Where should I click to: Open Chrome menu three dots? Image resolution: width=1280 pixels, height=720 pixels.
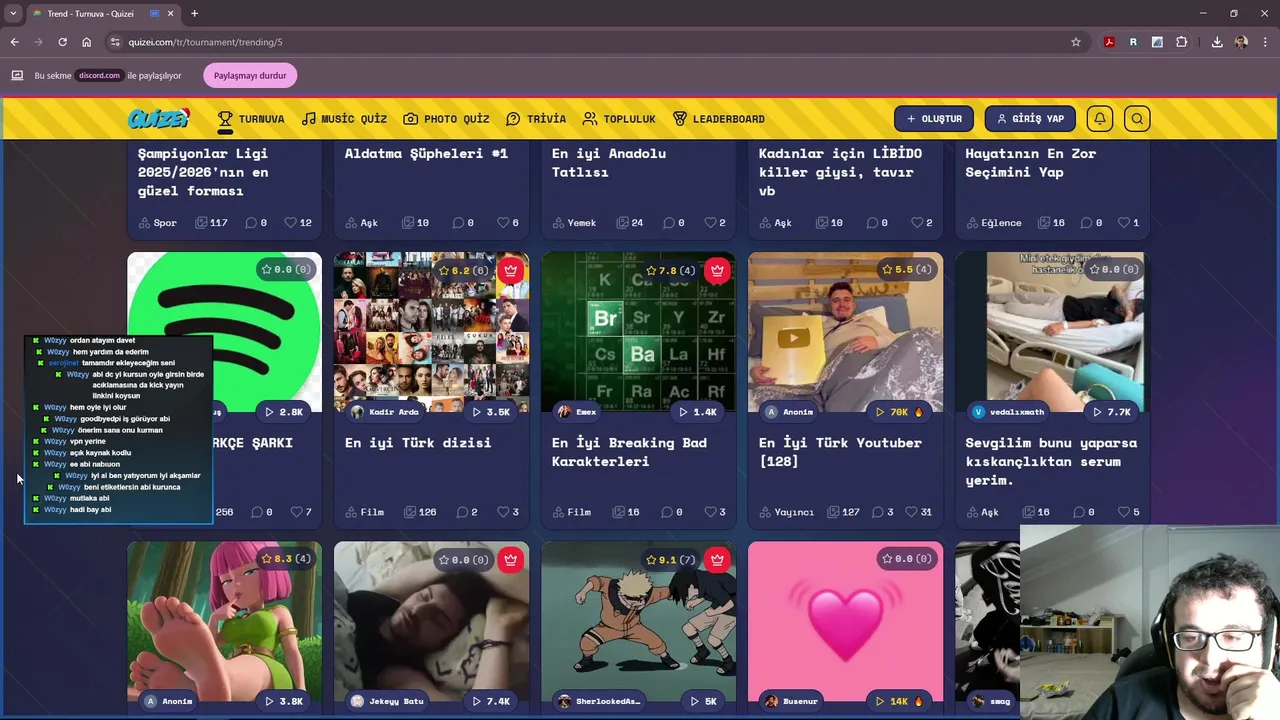pos(1265,42)
